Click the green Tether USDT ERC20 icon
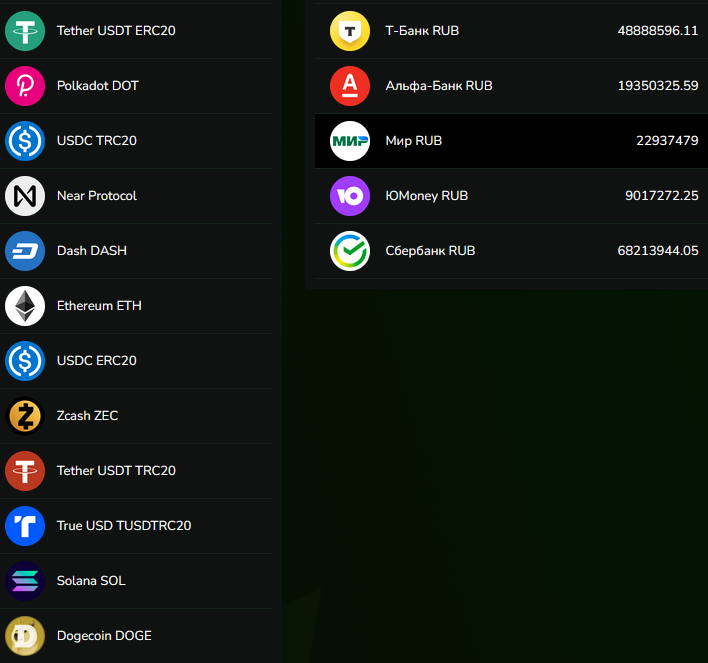Viewport: 708px width, 663px height. [25, 31]
